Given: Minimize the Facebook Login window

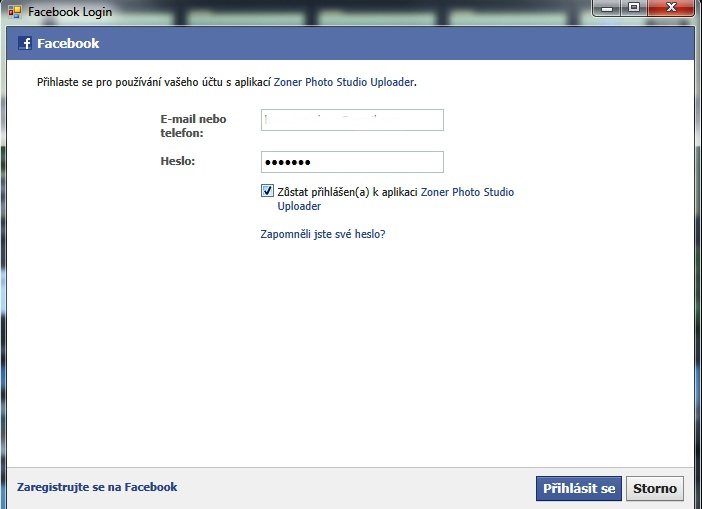Looking at the screenshot, I should click(607, 8).
